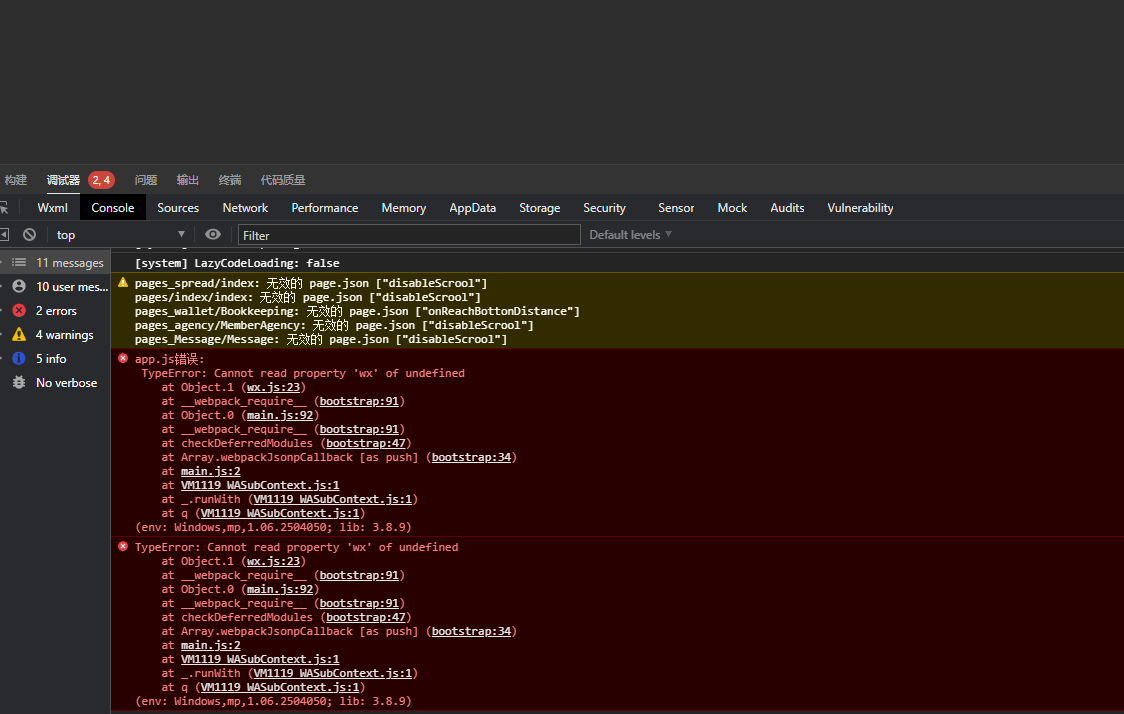
Task: Filter by 10 user messages
Action: coord(55,287)
